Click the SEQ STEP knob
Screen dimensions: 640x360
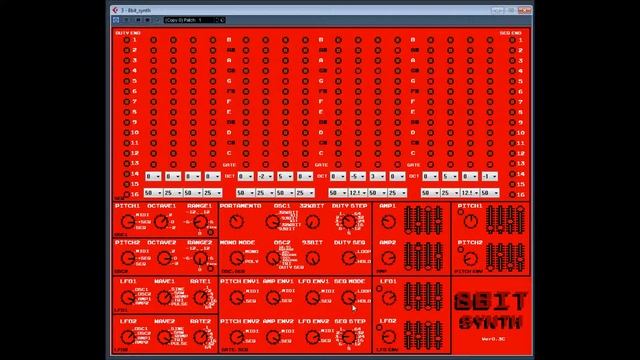point(348,337)
